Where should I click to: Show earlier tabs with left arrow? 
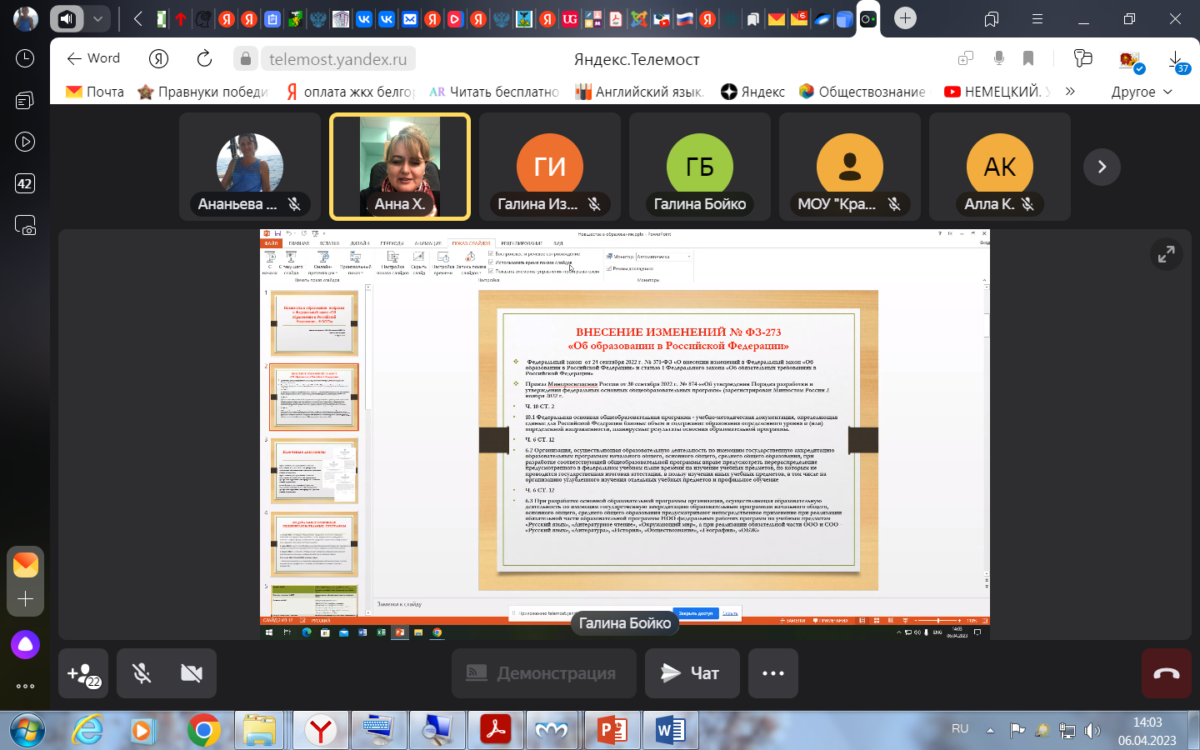pyautogui.click(x=137, y=18)
